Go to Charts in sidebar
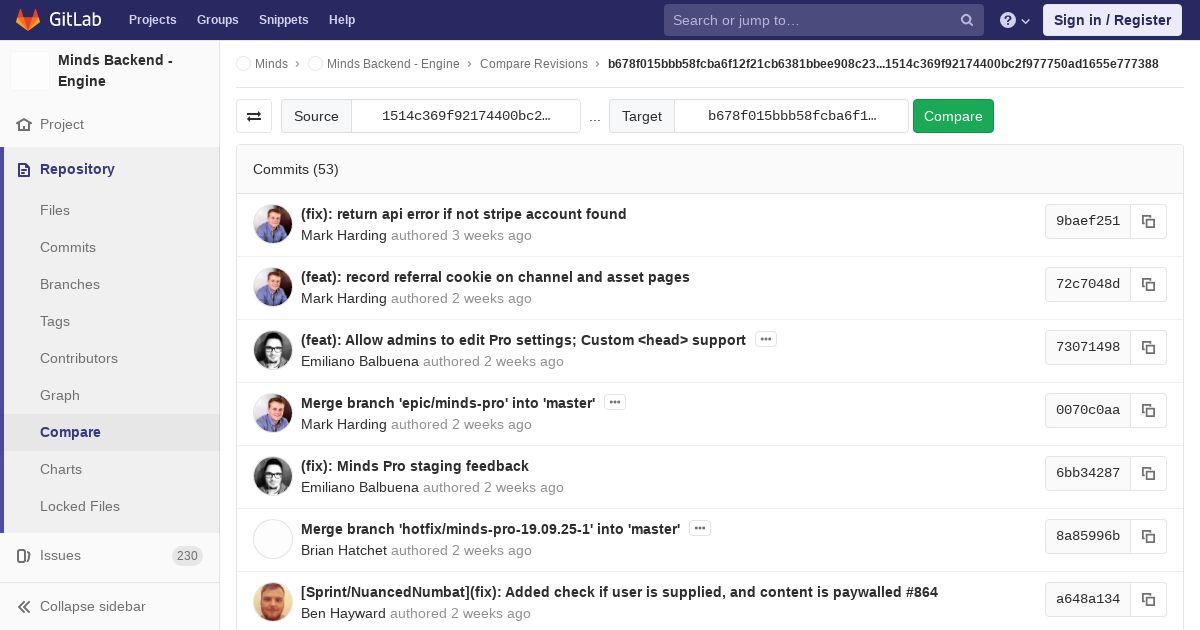1200x630 pixels. point(61,470)
